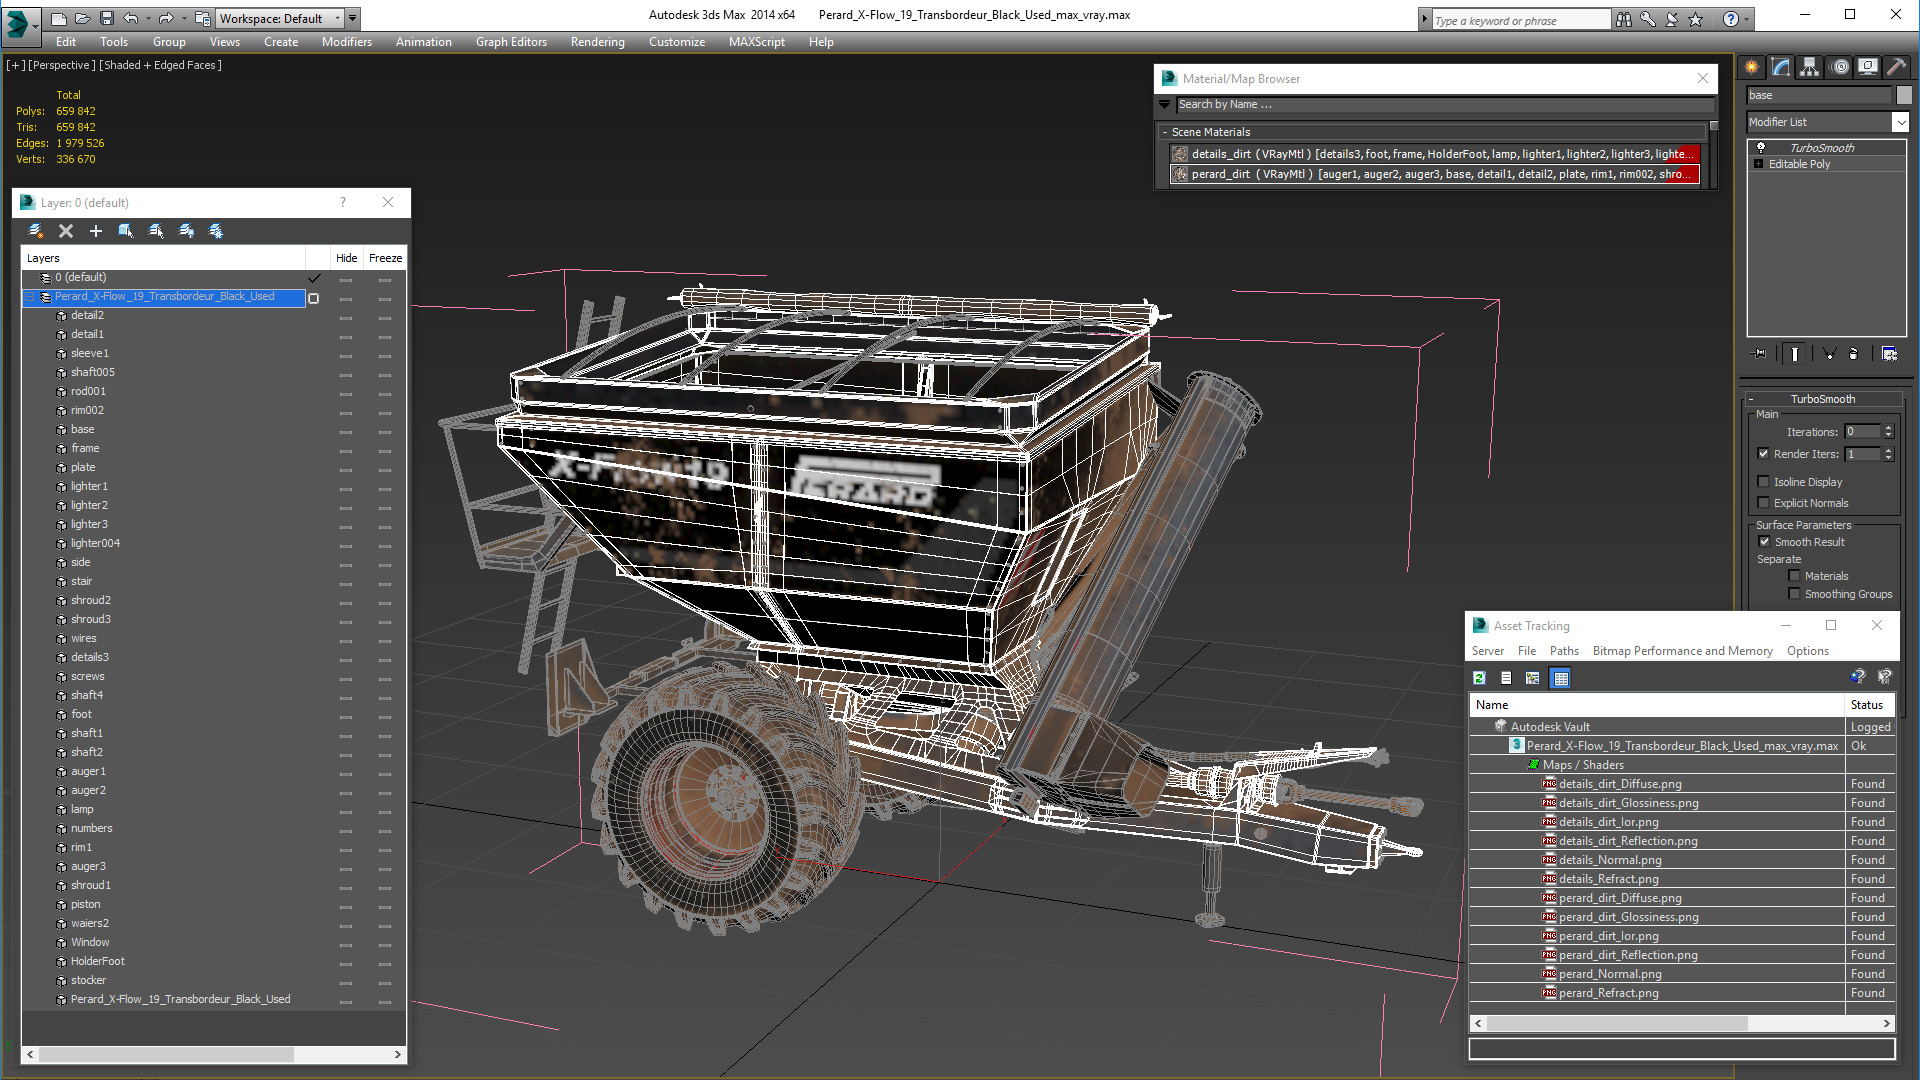The height and width of the screenshot is (1080, 1920).
Task: Enable the Explicit Normals checkbox
Action: click(x=1764, y=503)
